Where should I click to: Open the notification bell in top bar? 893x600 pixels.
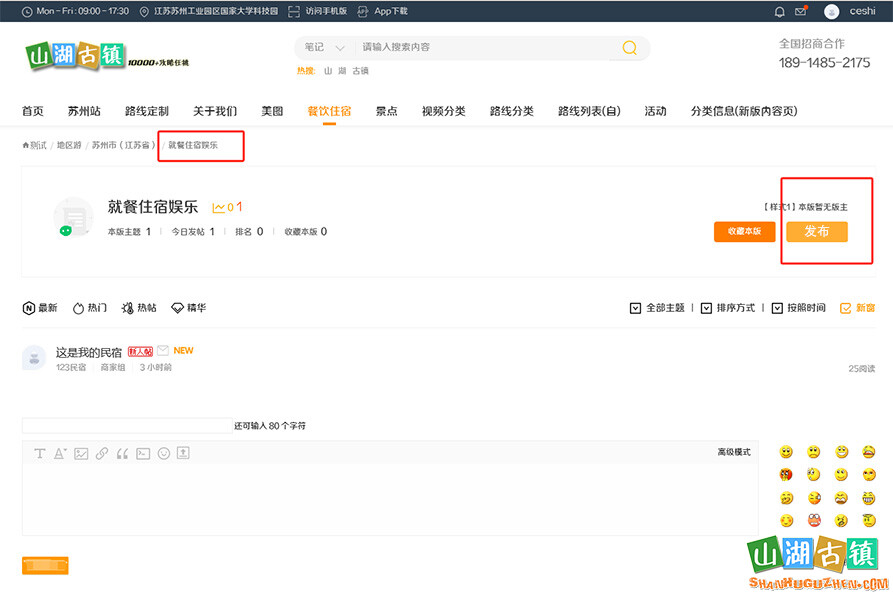tap(780, 11)
